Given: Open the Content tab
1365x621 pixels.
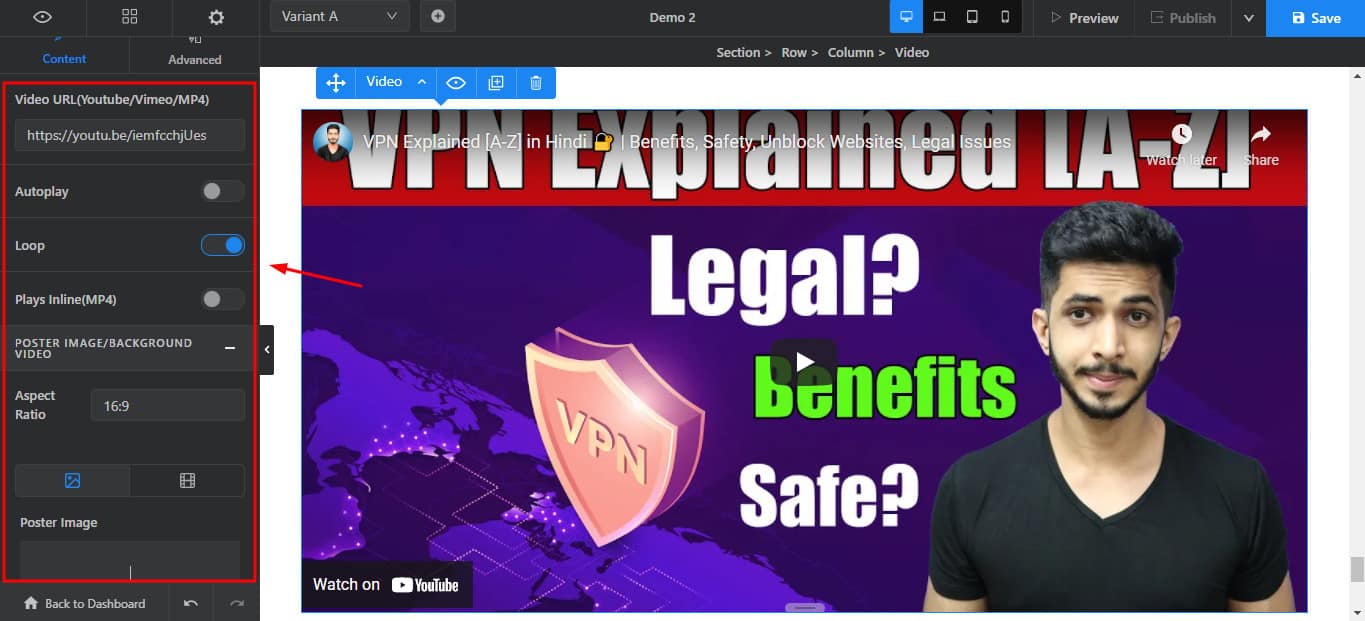Looking at the screenshot, I should click(x=64, y=52).
